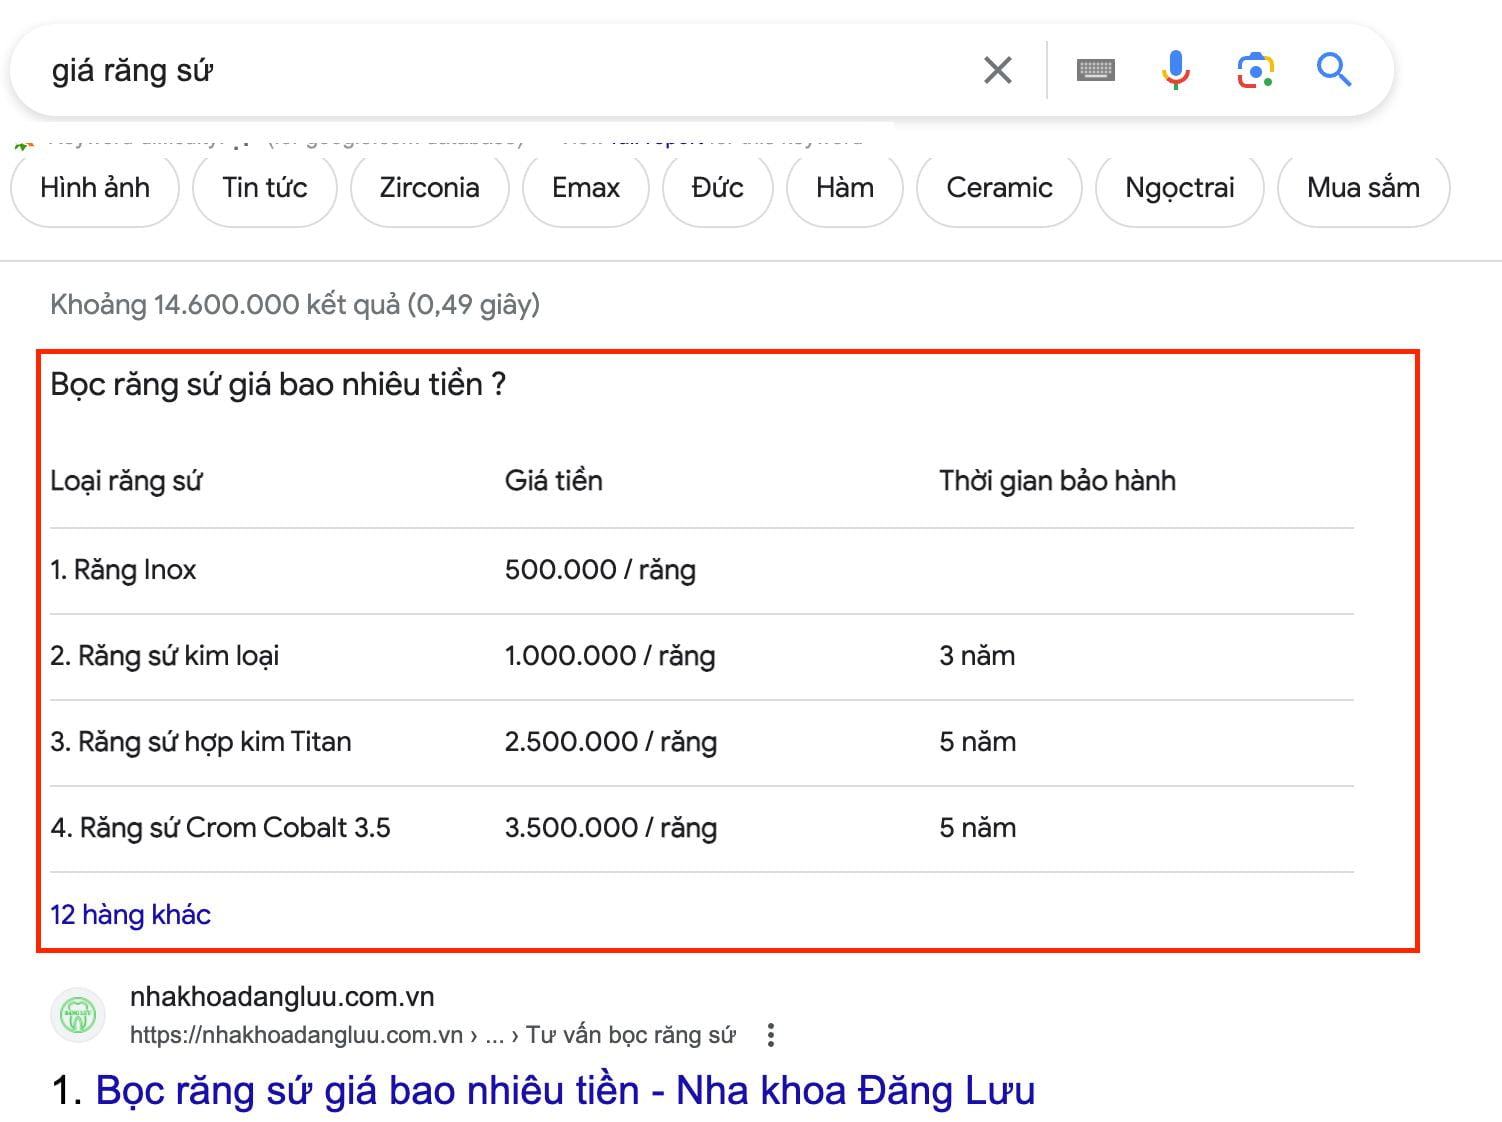Filter results by Zirconia
This screenshot has height=1122, width=1502.
(430, 188)
